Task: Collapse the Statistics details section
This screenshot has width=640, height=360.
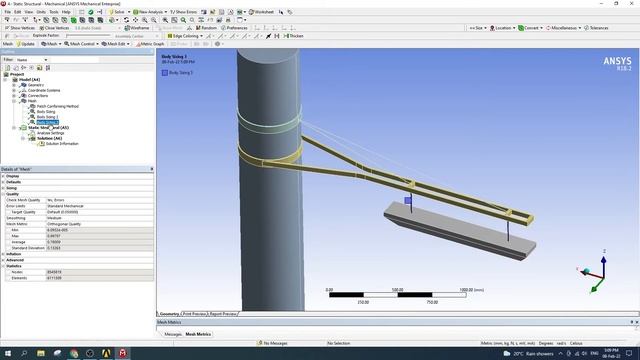Action: (x=3, y=266)
